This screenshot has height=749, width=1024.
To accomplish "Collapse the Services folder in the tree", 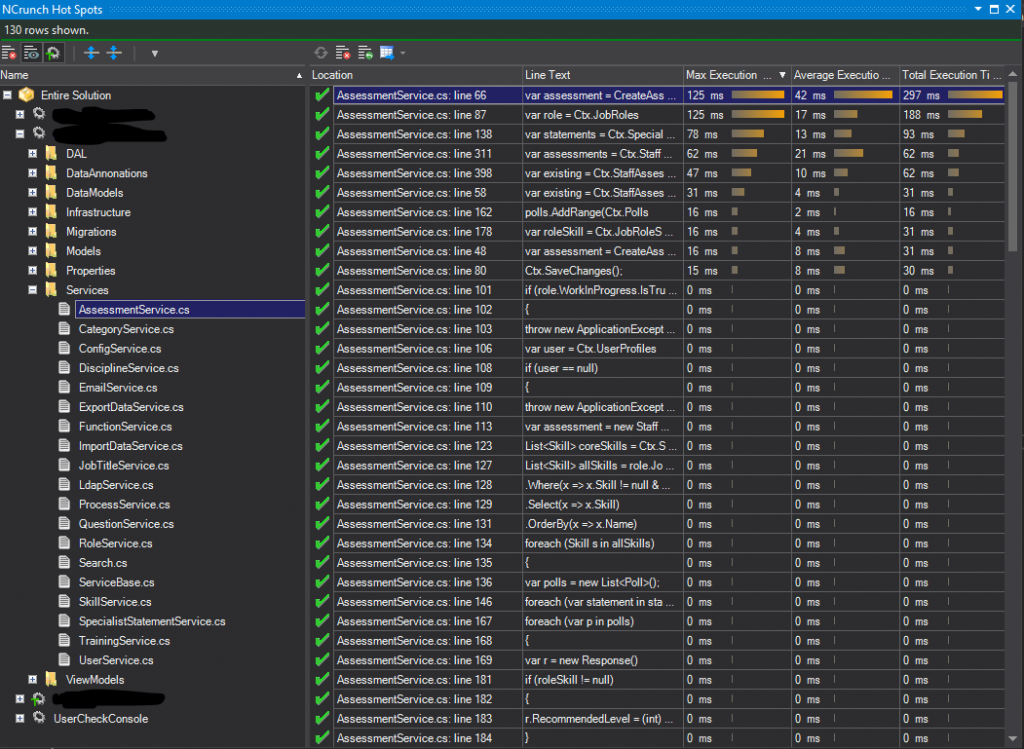I will (33, 290).
